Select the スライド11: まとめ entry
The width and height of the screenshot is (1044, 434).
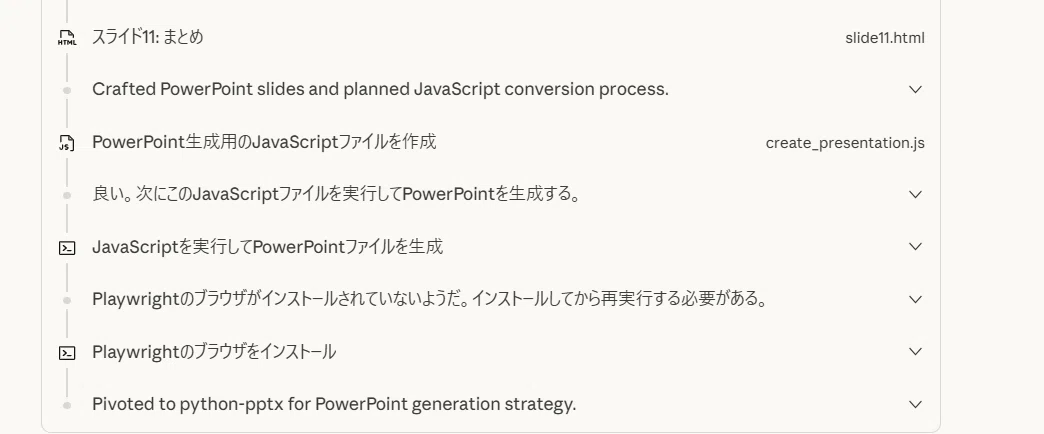(x=148, y=37)
